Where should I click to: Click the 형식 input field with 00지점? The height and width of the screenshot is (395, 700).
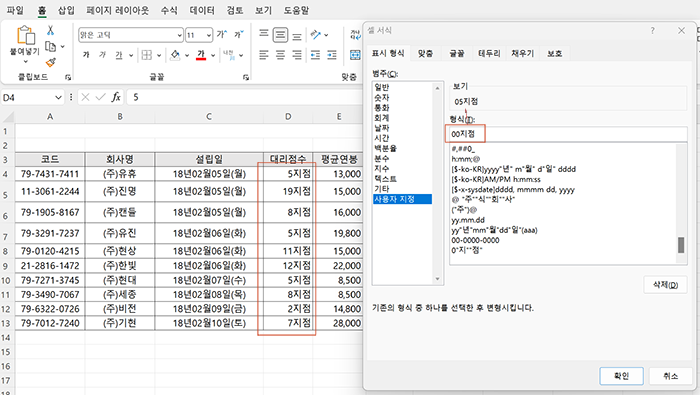(x=568, y=134)
